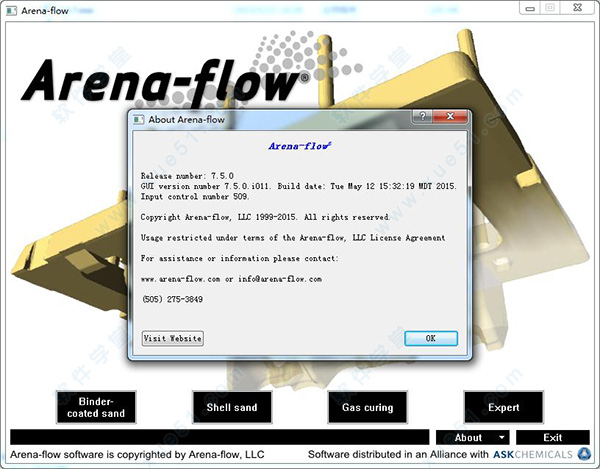The width and height of the screenshot is (600, 469).
Task: Click the 'For assistance or information' line
Action: click(x=239, y=259)
